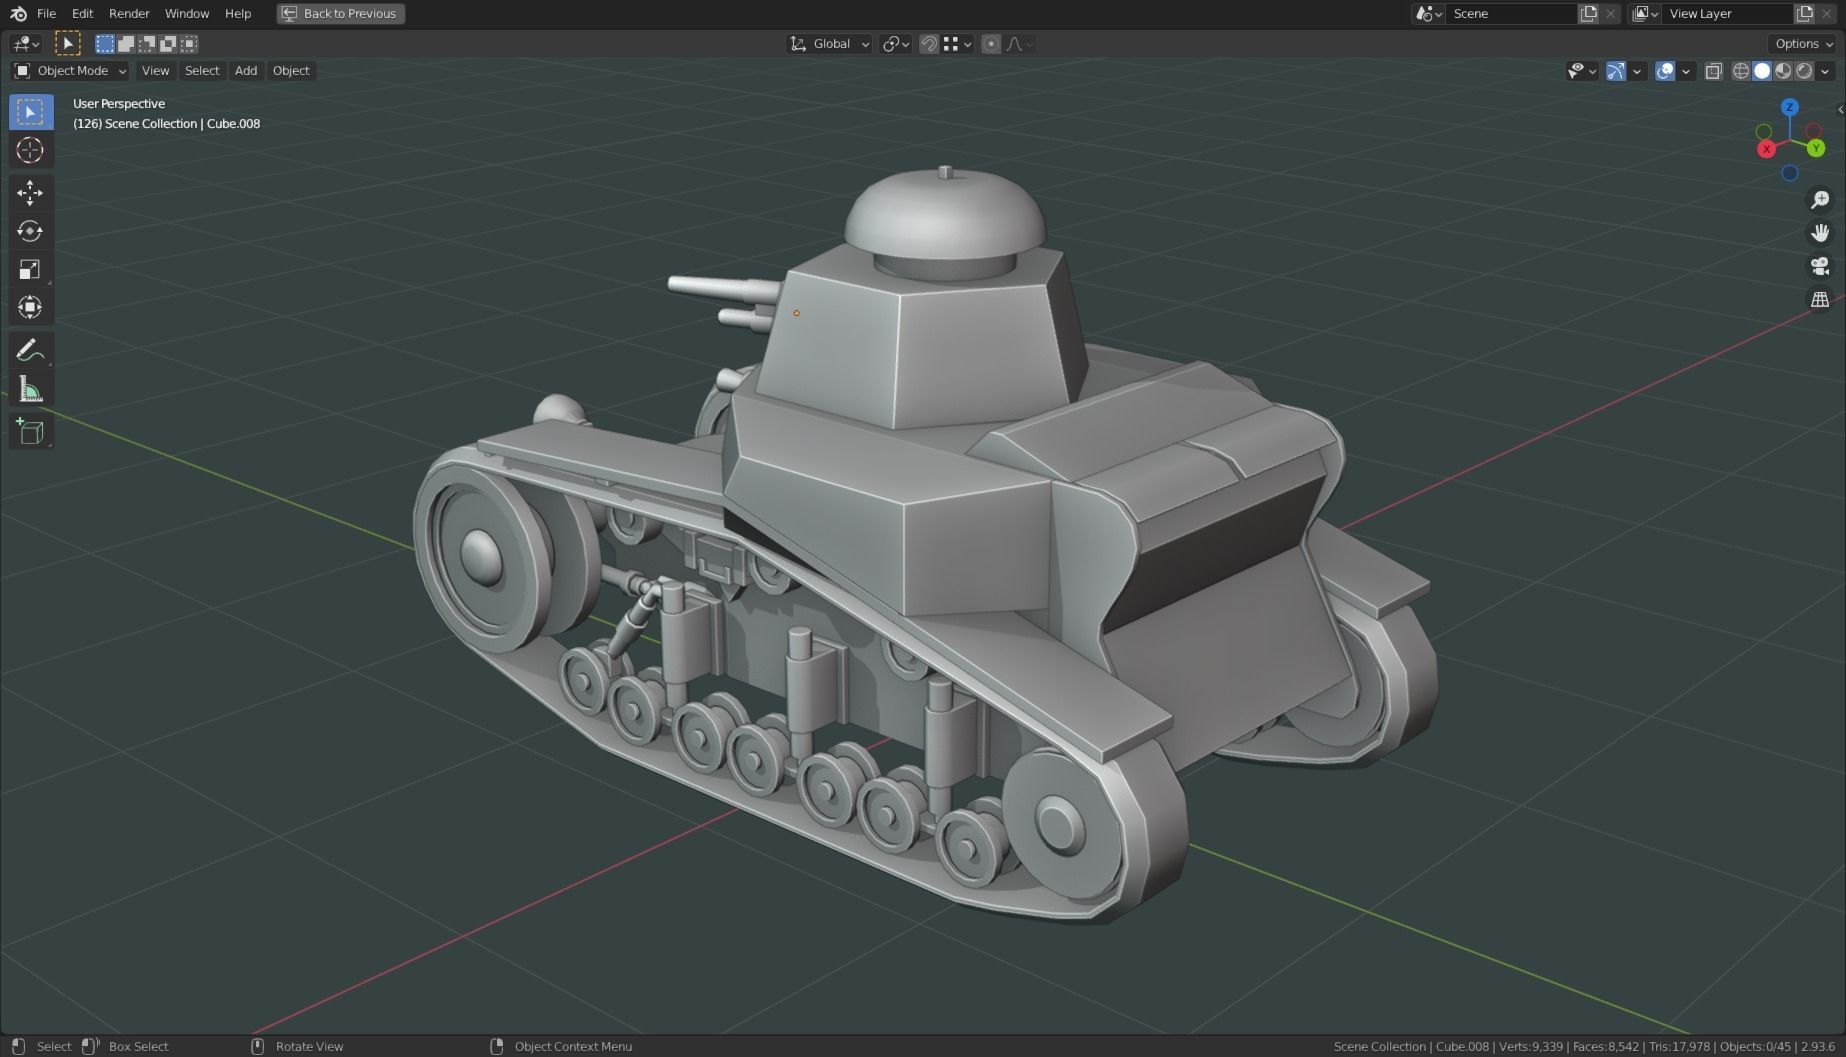Screen dimensions: 1846x1057
Task: Open the Render menu
Action: click(129, 13)
